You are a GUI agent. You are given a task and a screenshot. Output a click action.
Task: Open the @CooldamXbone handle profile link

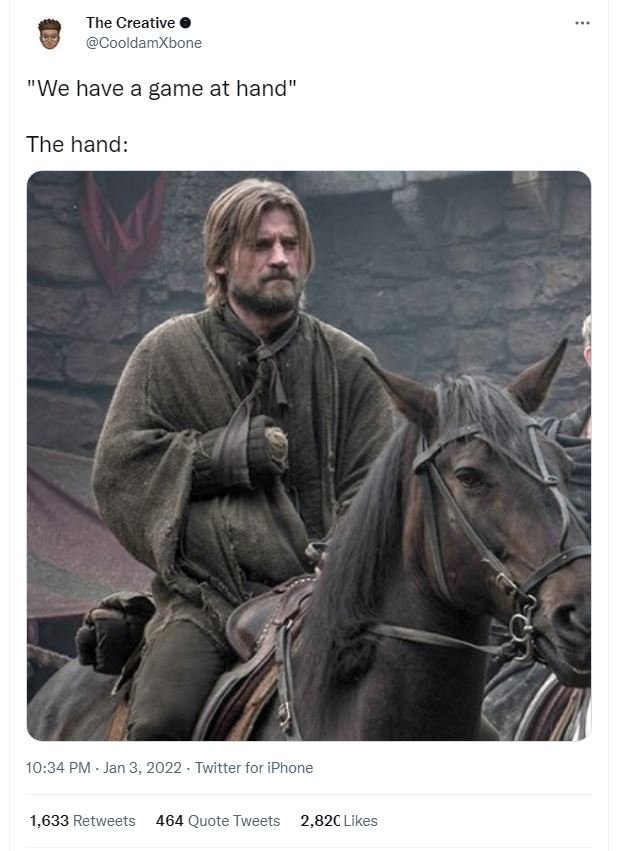click(x=144, y=43)
